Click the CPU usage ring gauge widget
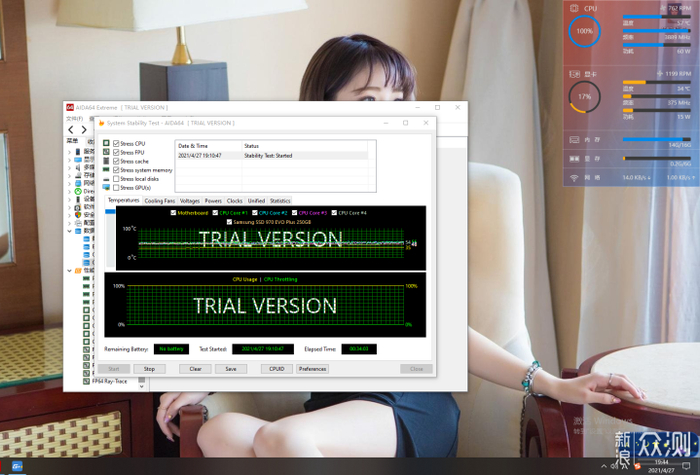 click(585, 31)
